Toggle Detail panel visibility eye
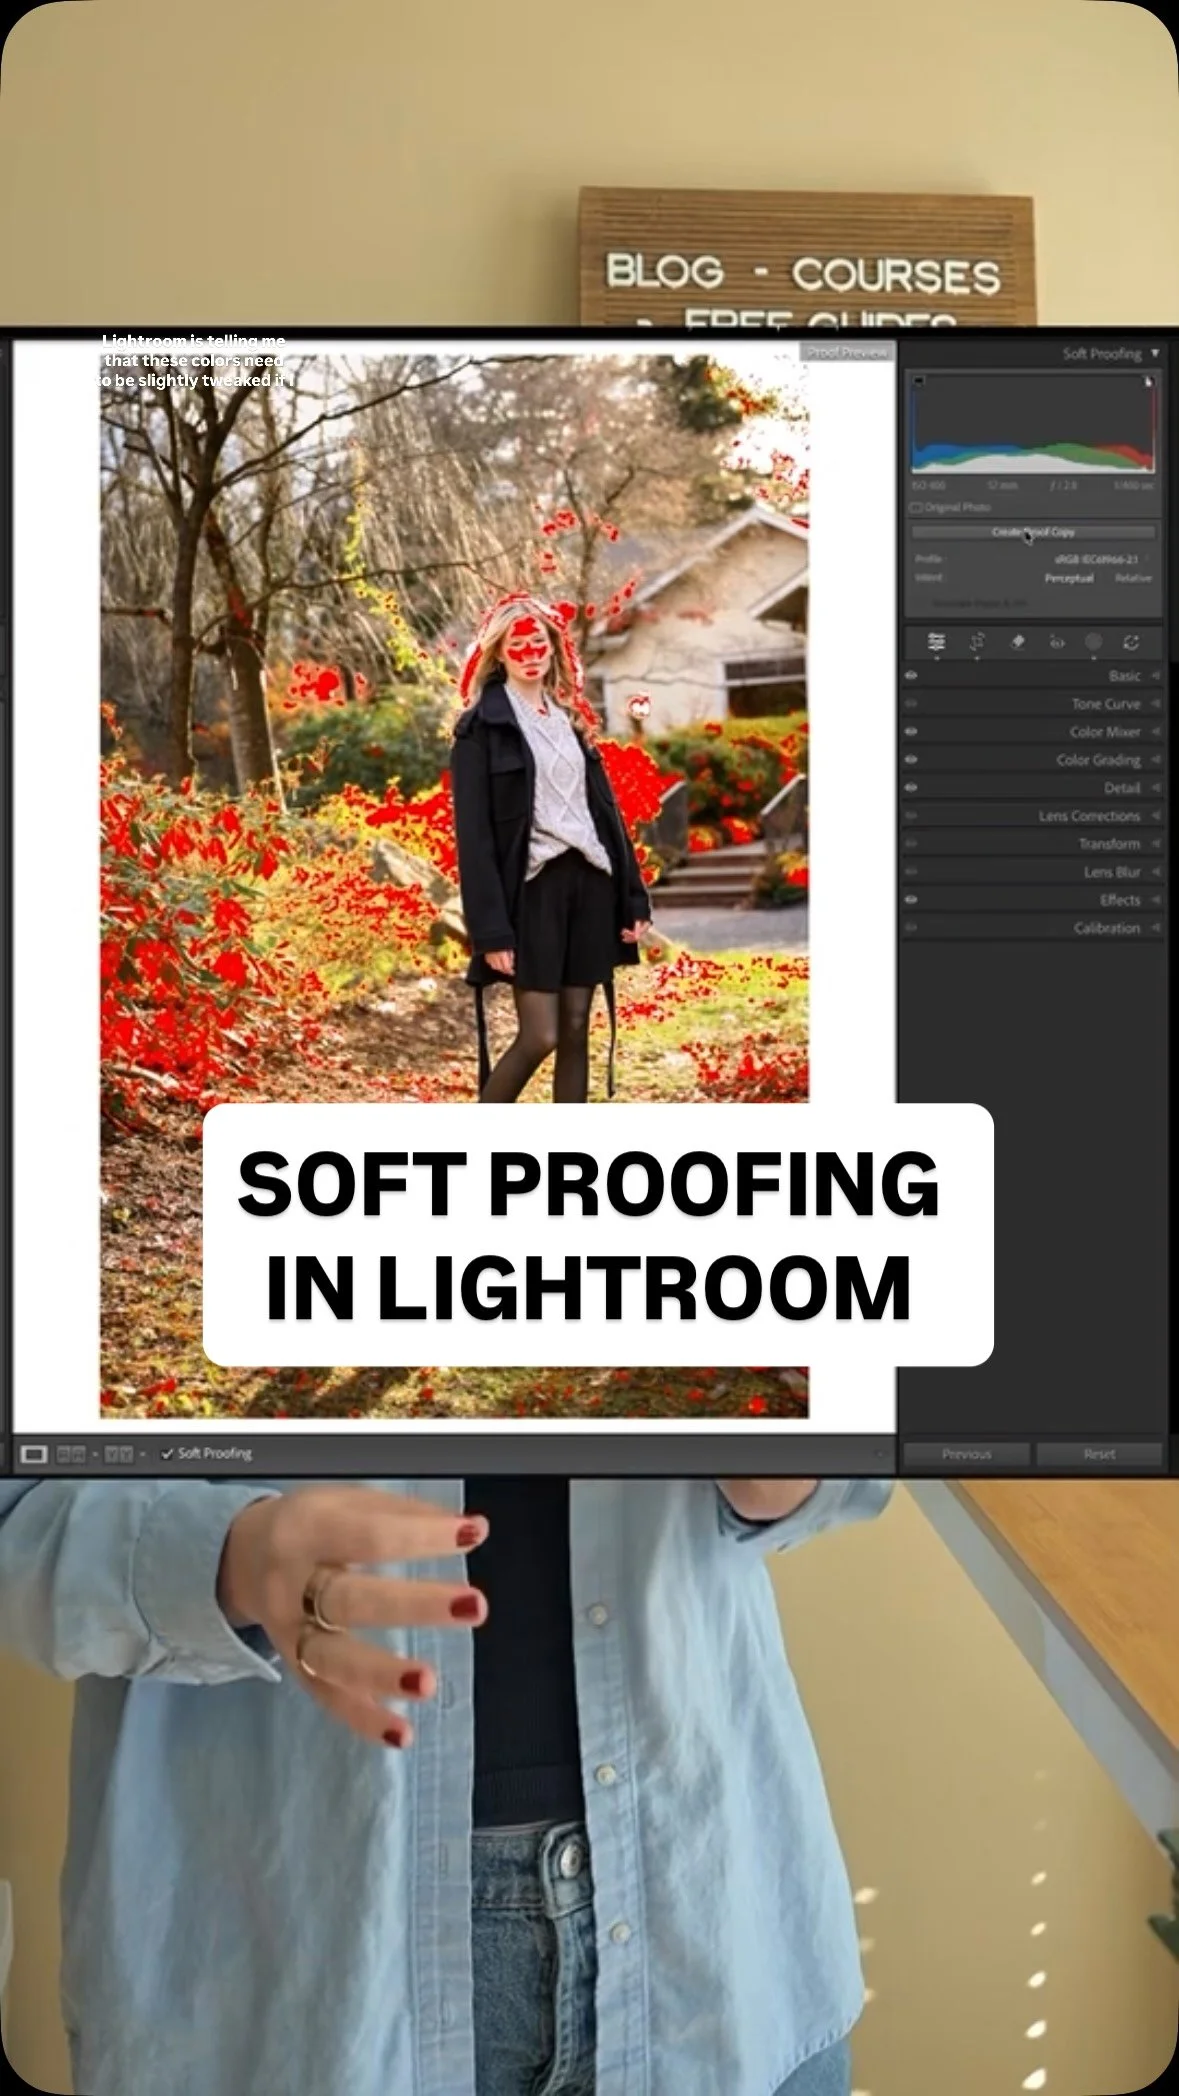1179x2096 pixels. [911, 788]
